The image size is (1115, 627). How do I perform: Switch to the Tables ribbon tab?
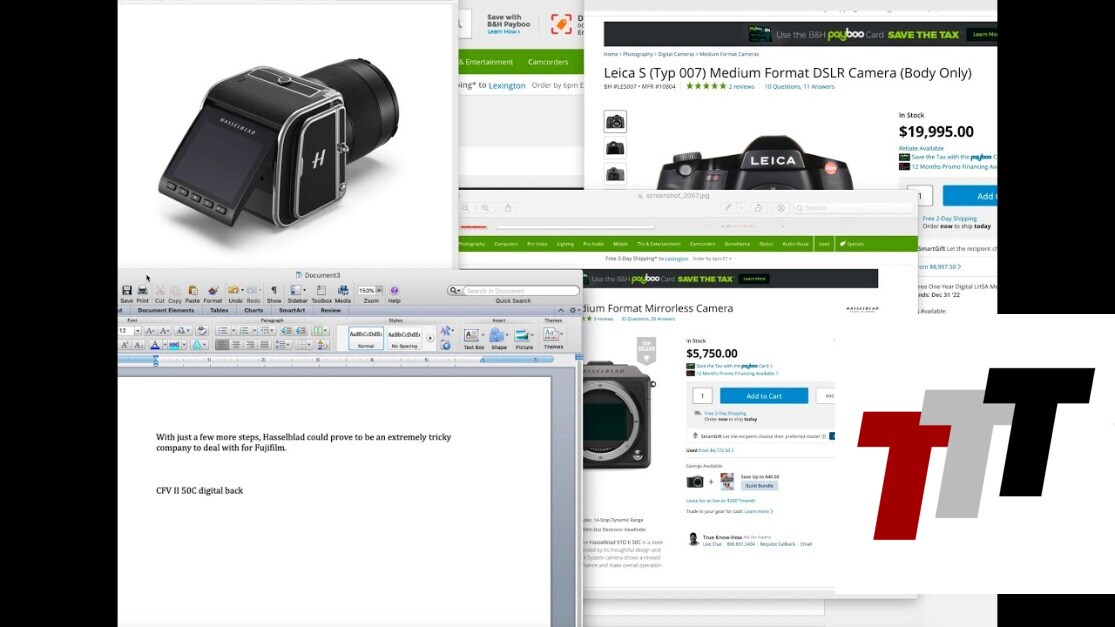click(x=219, y=310)
